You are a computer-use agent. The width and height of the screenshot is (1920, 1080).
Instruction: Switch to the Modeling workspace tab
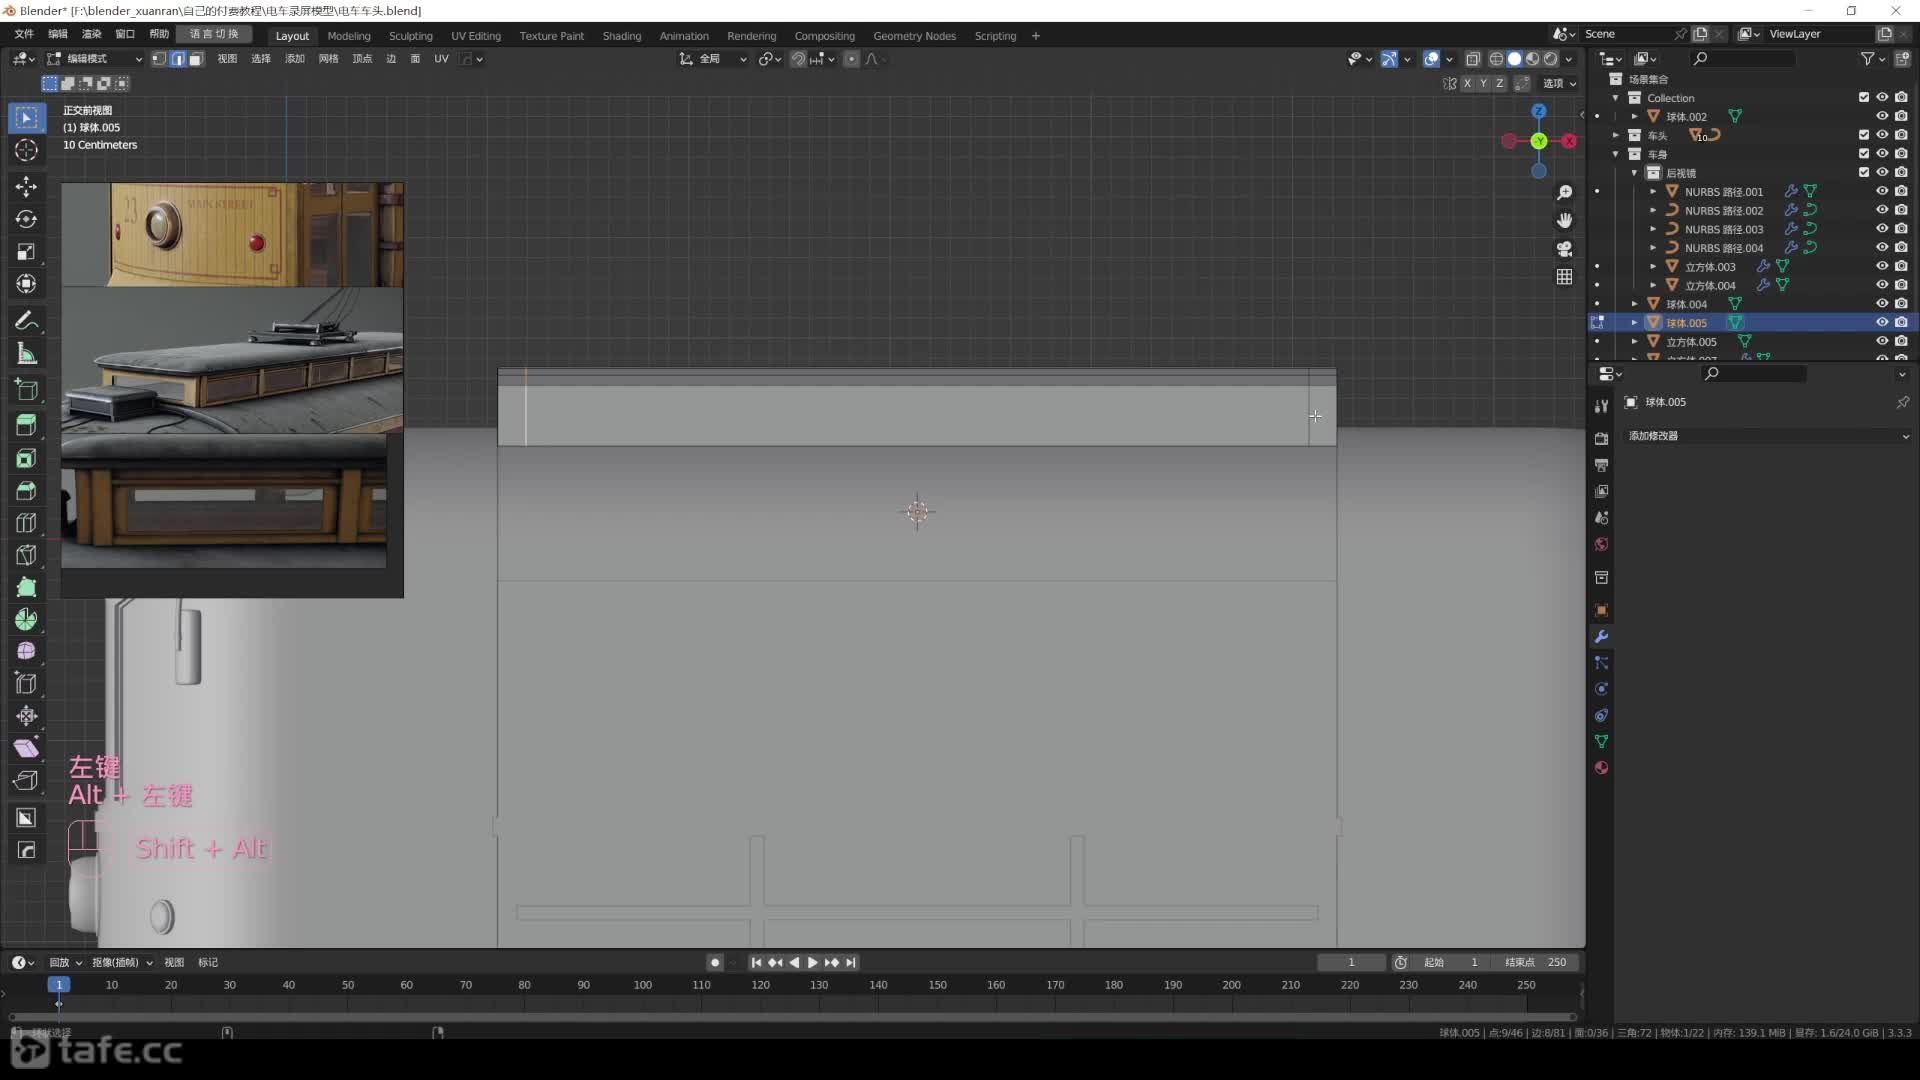[348, 36]
